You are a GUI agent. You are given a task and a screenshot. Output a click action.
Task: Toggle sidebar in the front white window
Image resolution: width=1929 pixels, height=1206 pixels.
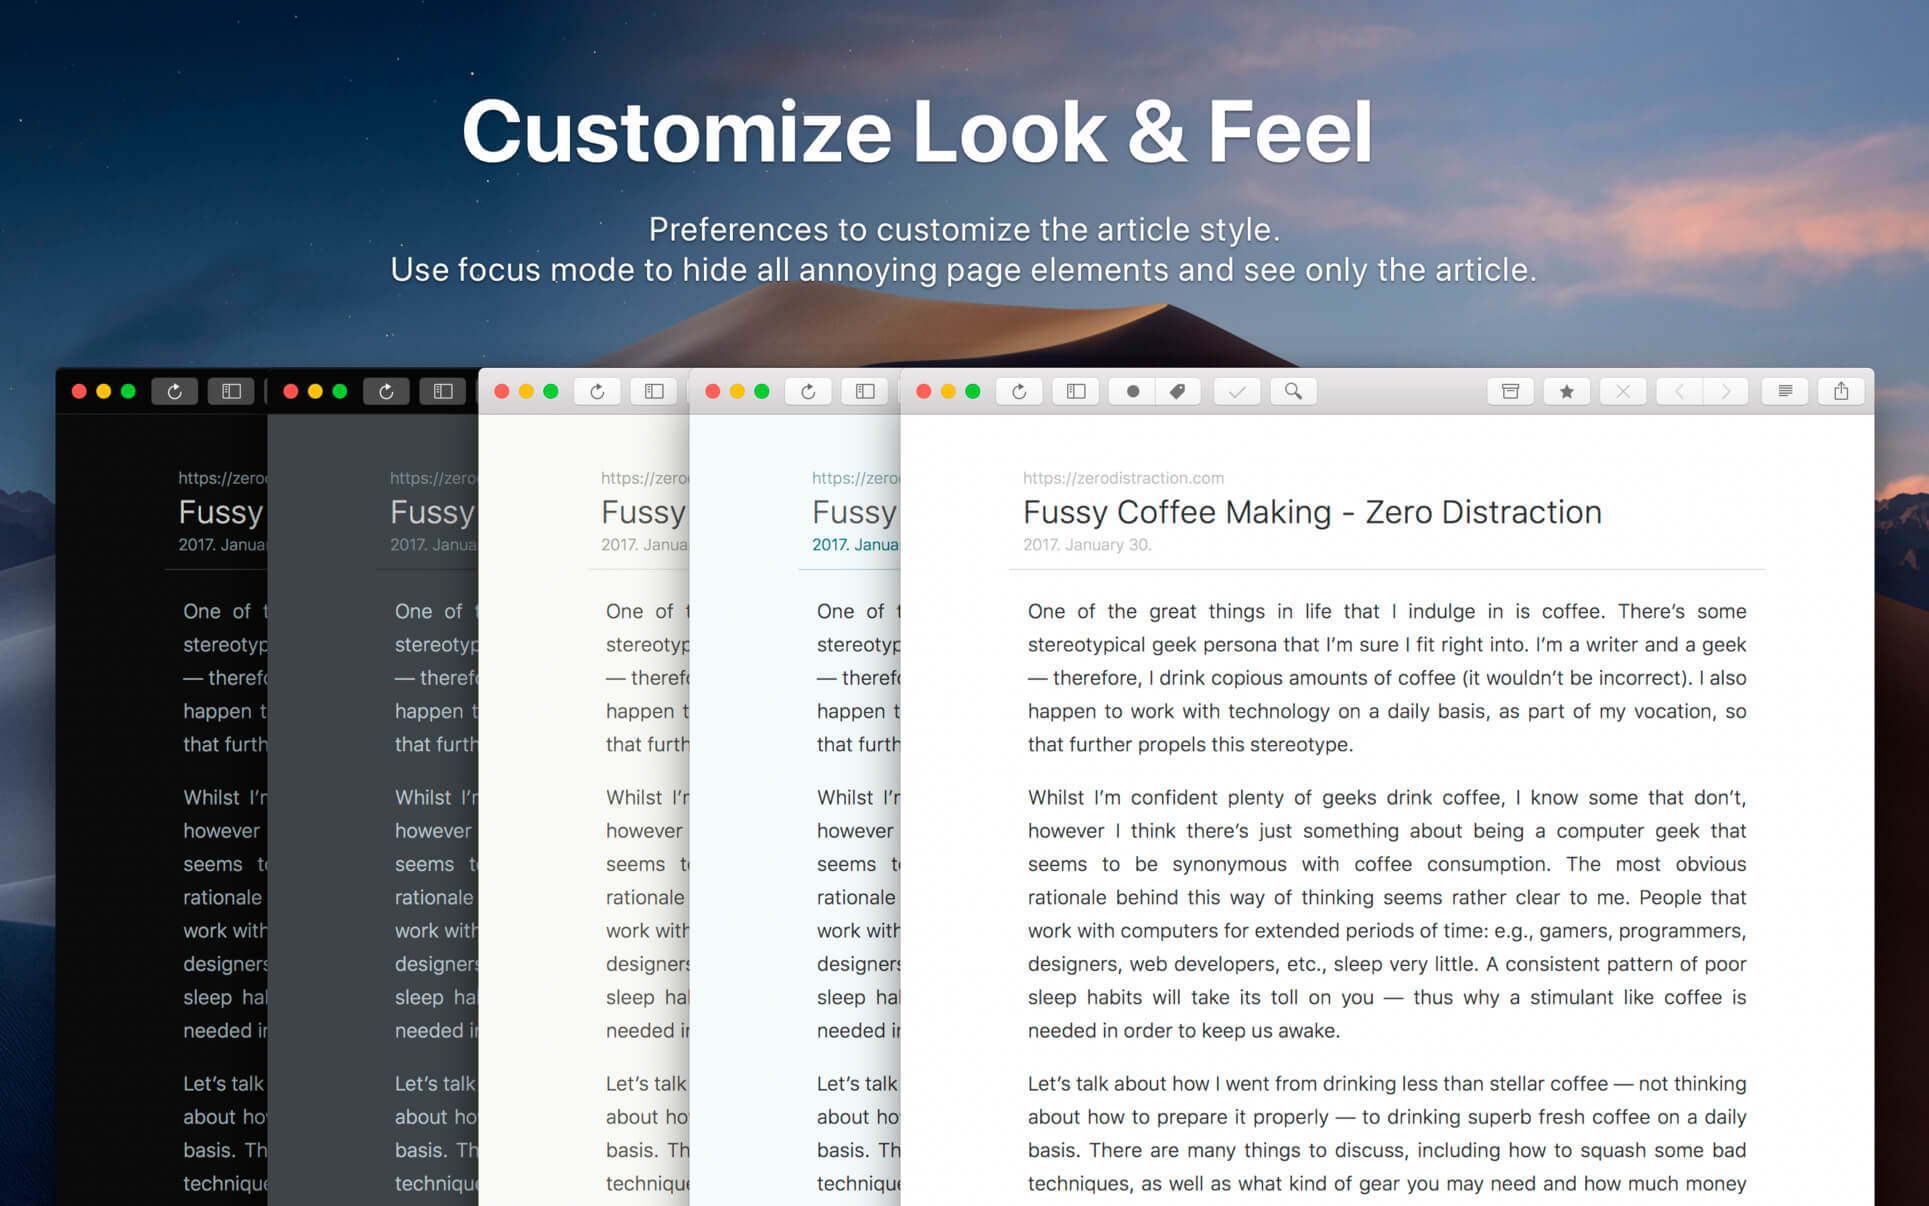click(x=1076, y=391)
